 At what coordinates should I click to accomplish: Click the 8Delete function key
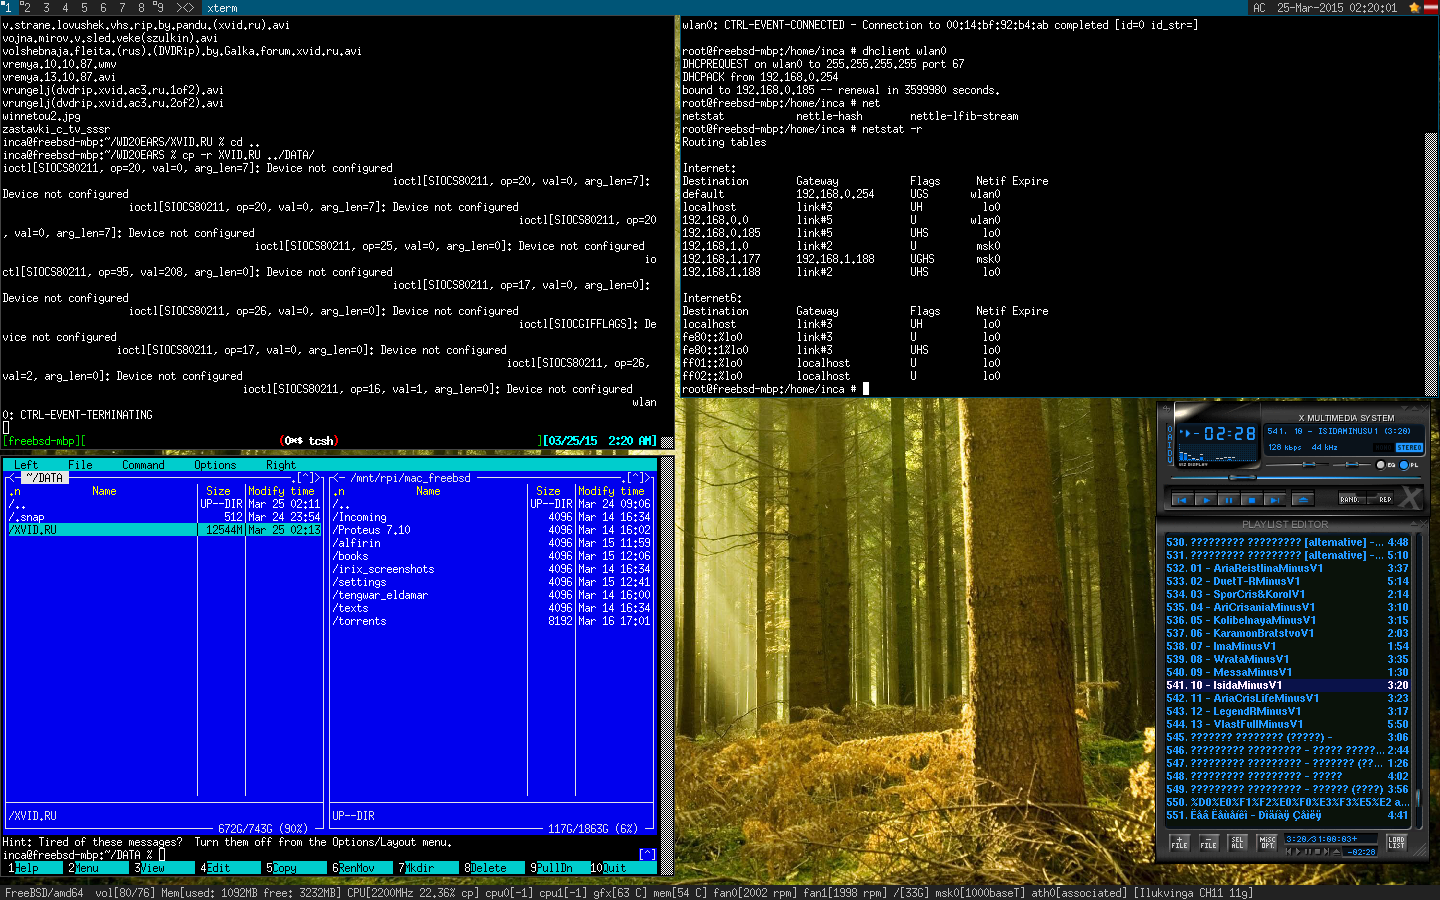click(x=491, y=868)
